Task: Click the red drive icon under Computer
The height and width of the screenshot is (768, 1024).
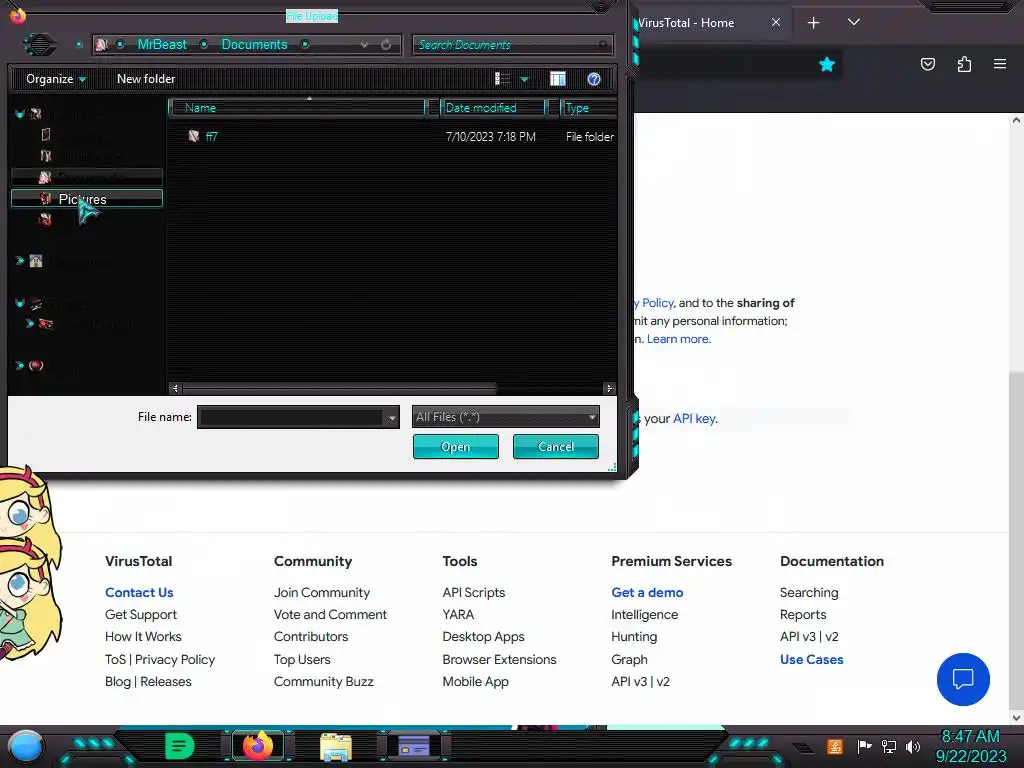Action: (46, 323)
